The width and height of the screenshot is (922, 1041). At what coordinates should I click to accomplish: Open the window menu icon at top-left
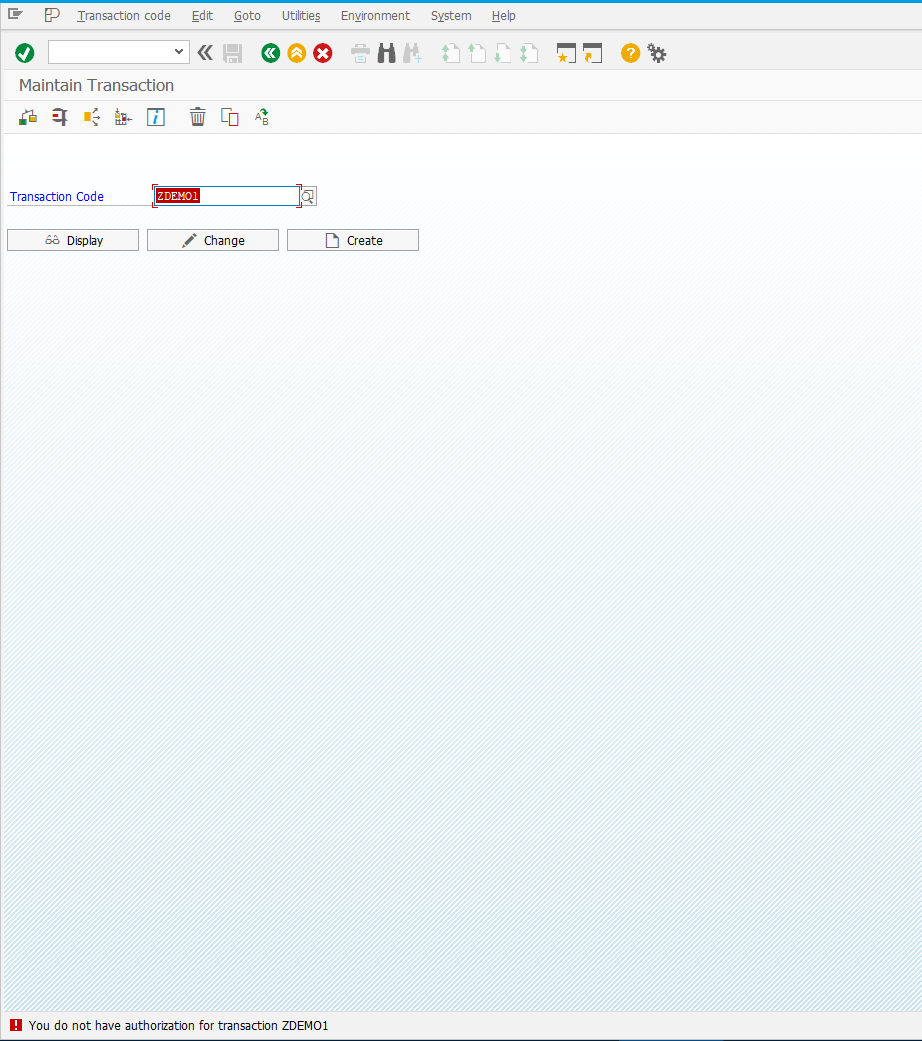click(15, 15)
